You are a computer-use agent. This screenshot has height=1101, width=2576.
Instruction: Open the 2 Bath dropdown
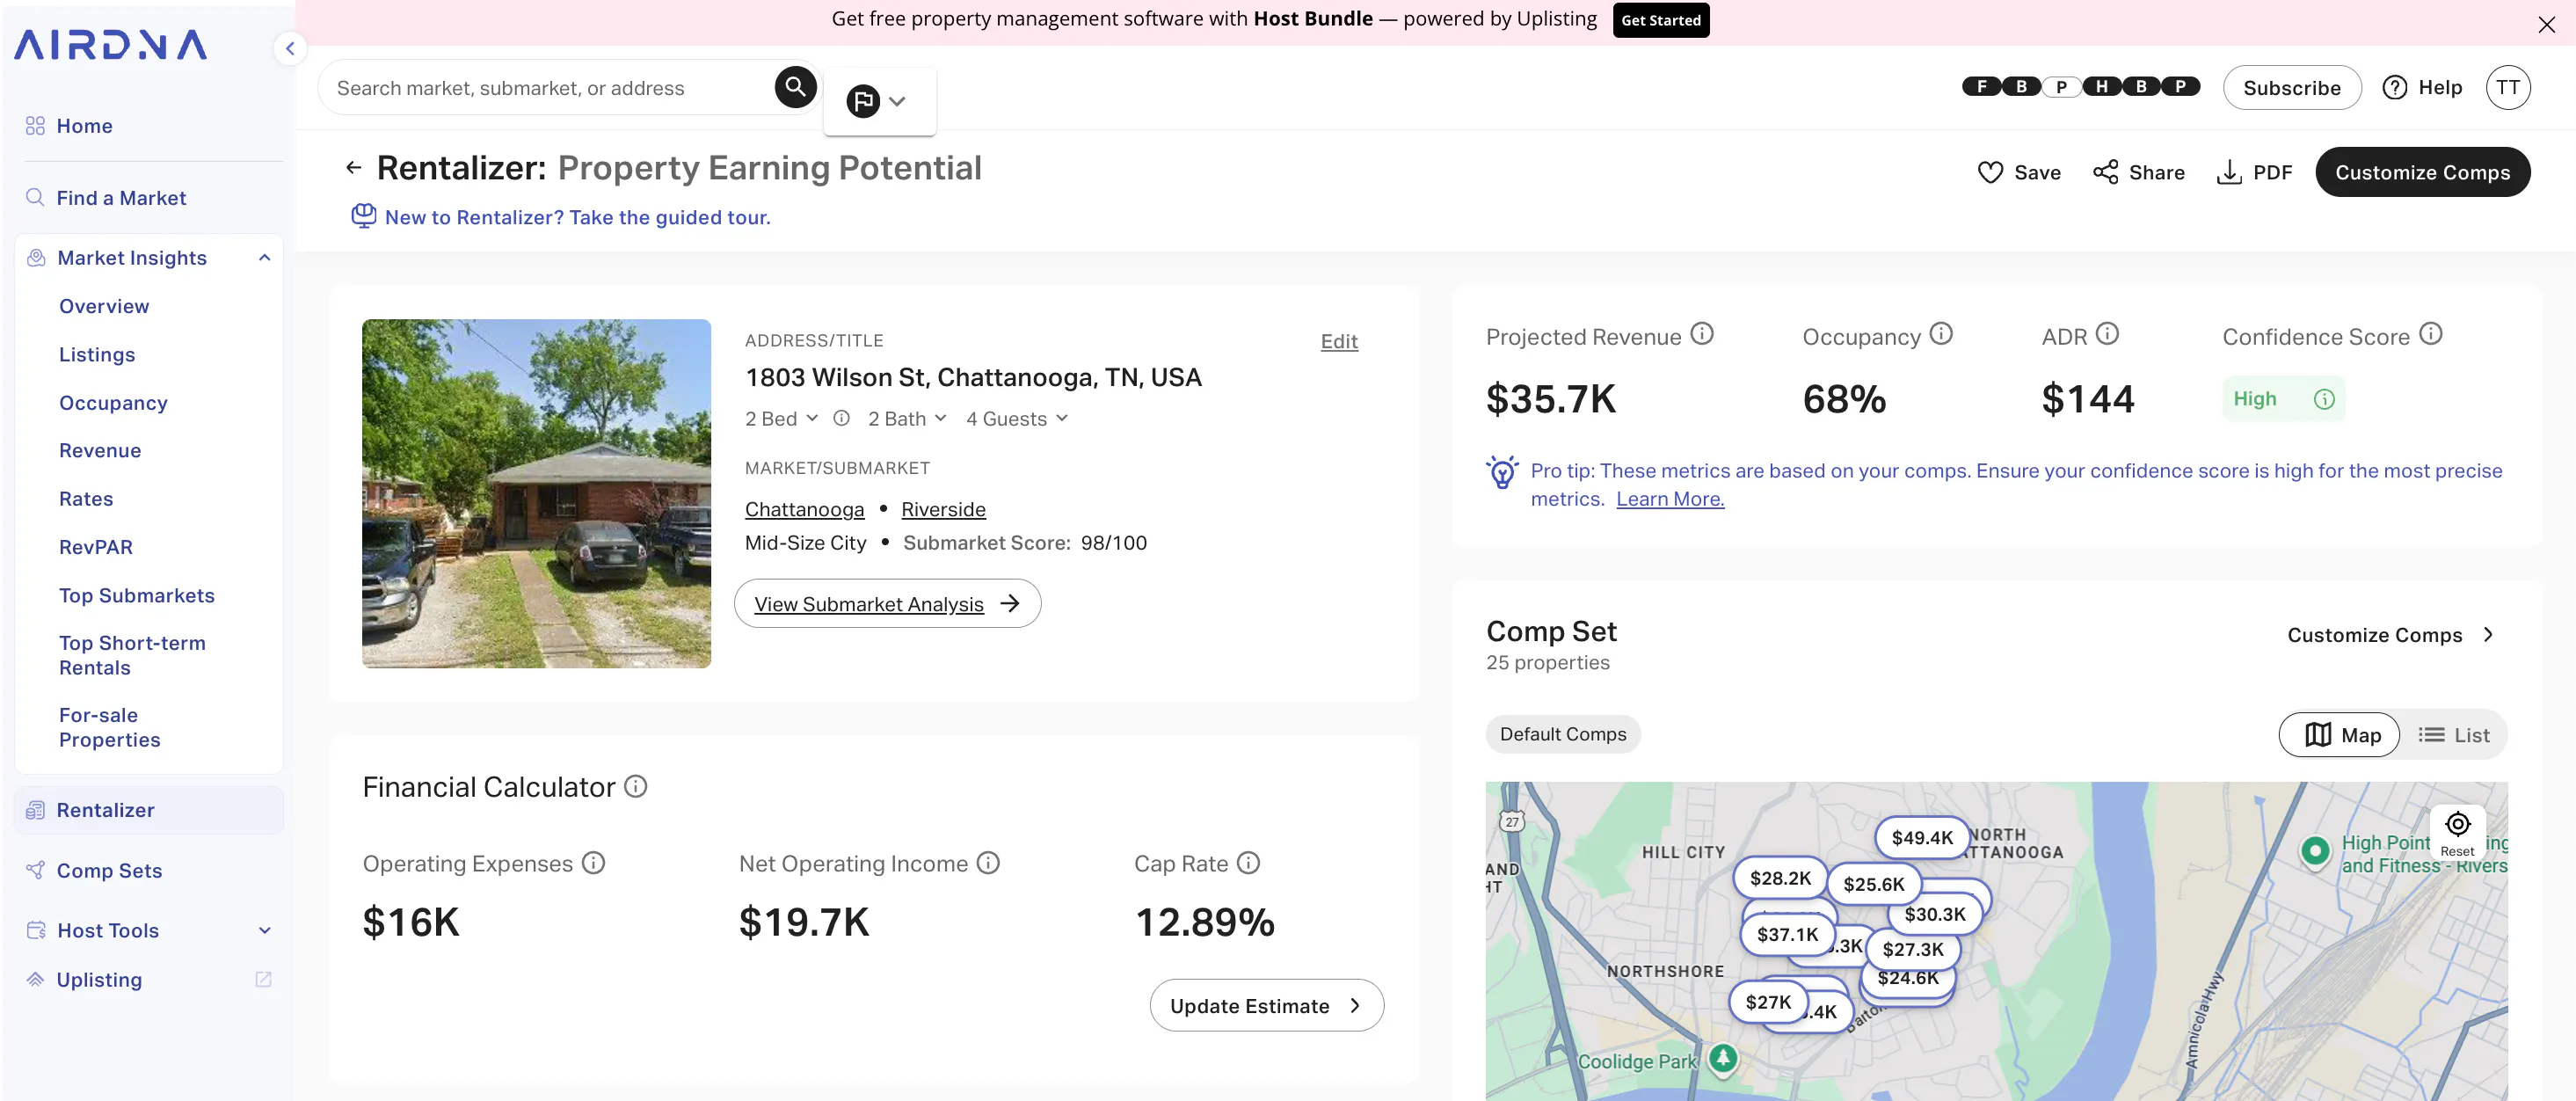point(907,419)
